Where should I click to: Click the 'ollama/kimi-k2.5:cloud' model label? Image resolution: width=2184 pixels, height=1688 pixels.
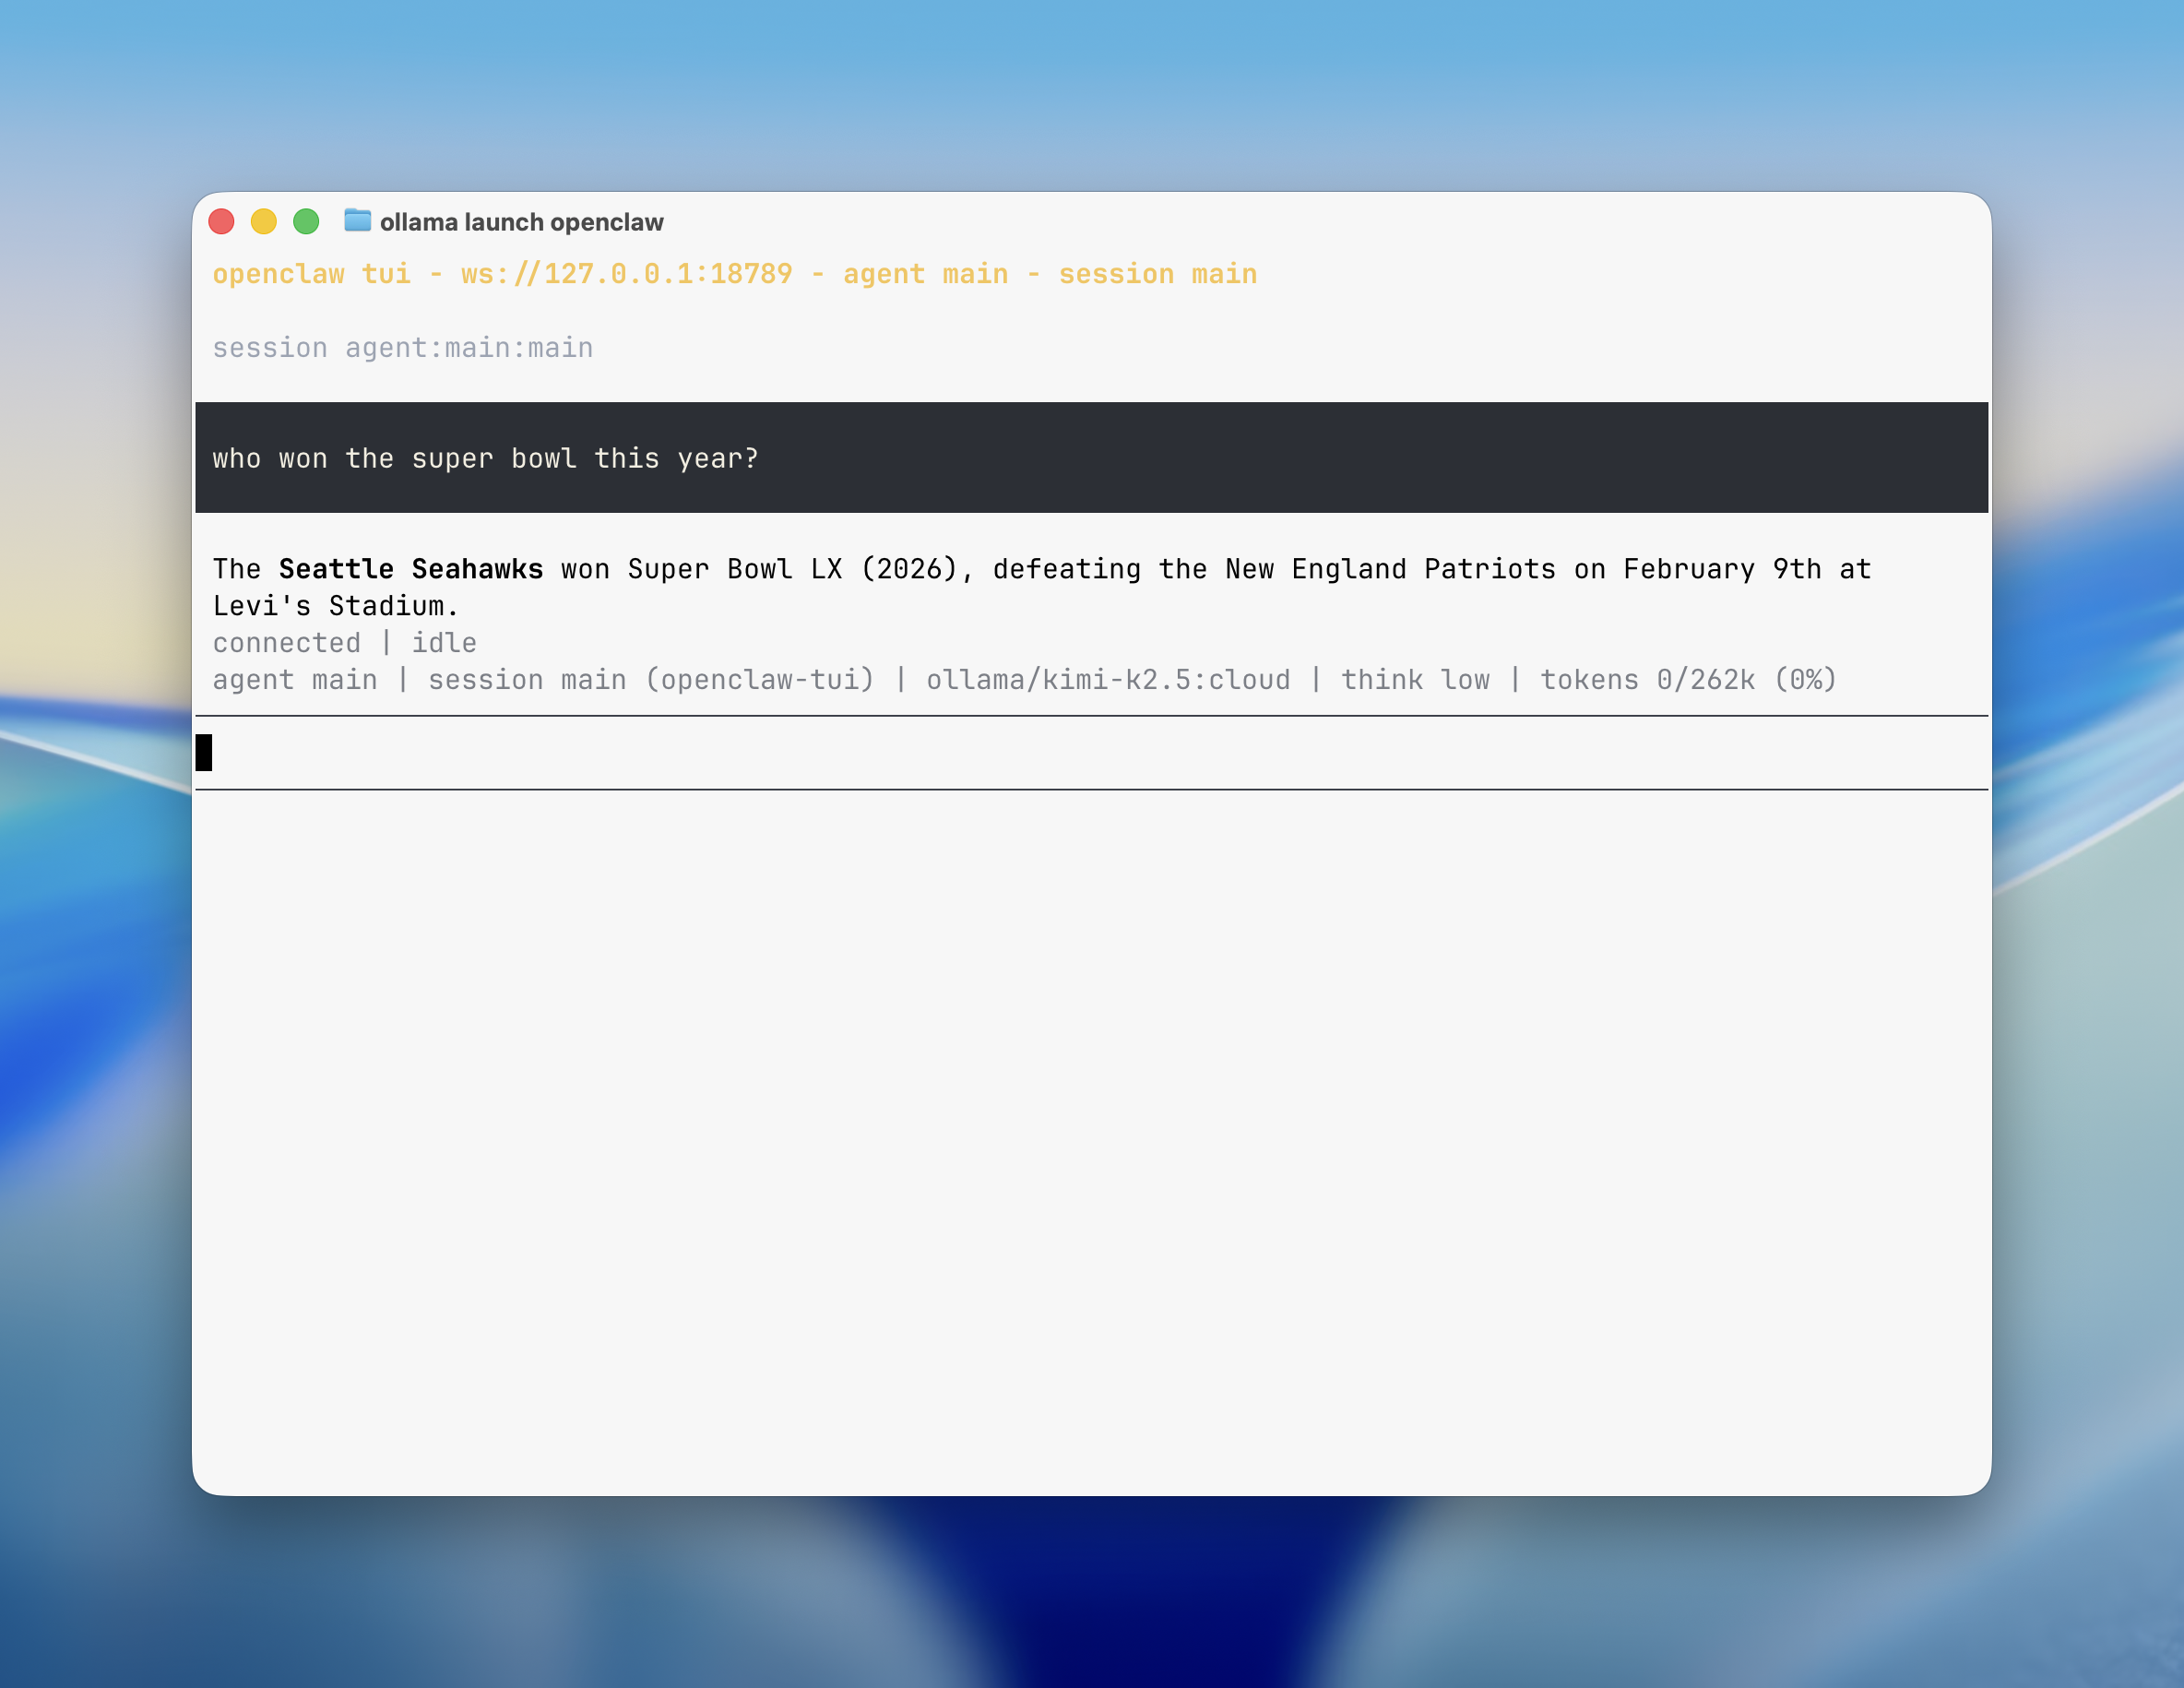click(x=1107, y=680)
